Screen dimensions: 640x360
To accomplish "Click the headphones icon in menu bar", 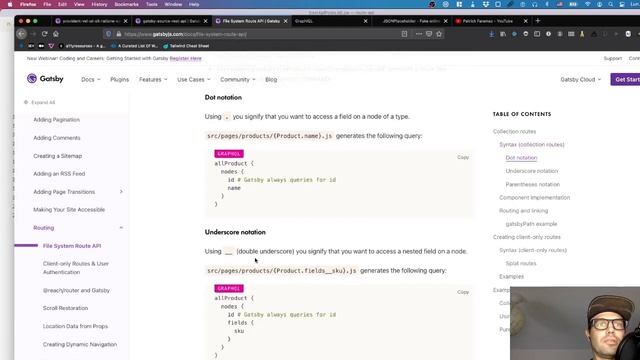I will pyautogui.click(x=535, y=4).
